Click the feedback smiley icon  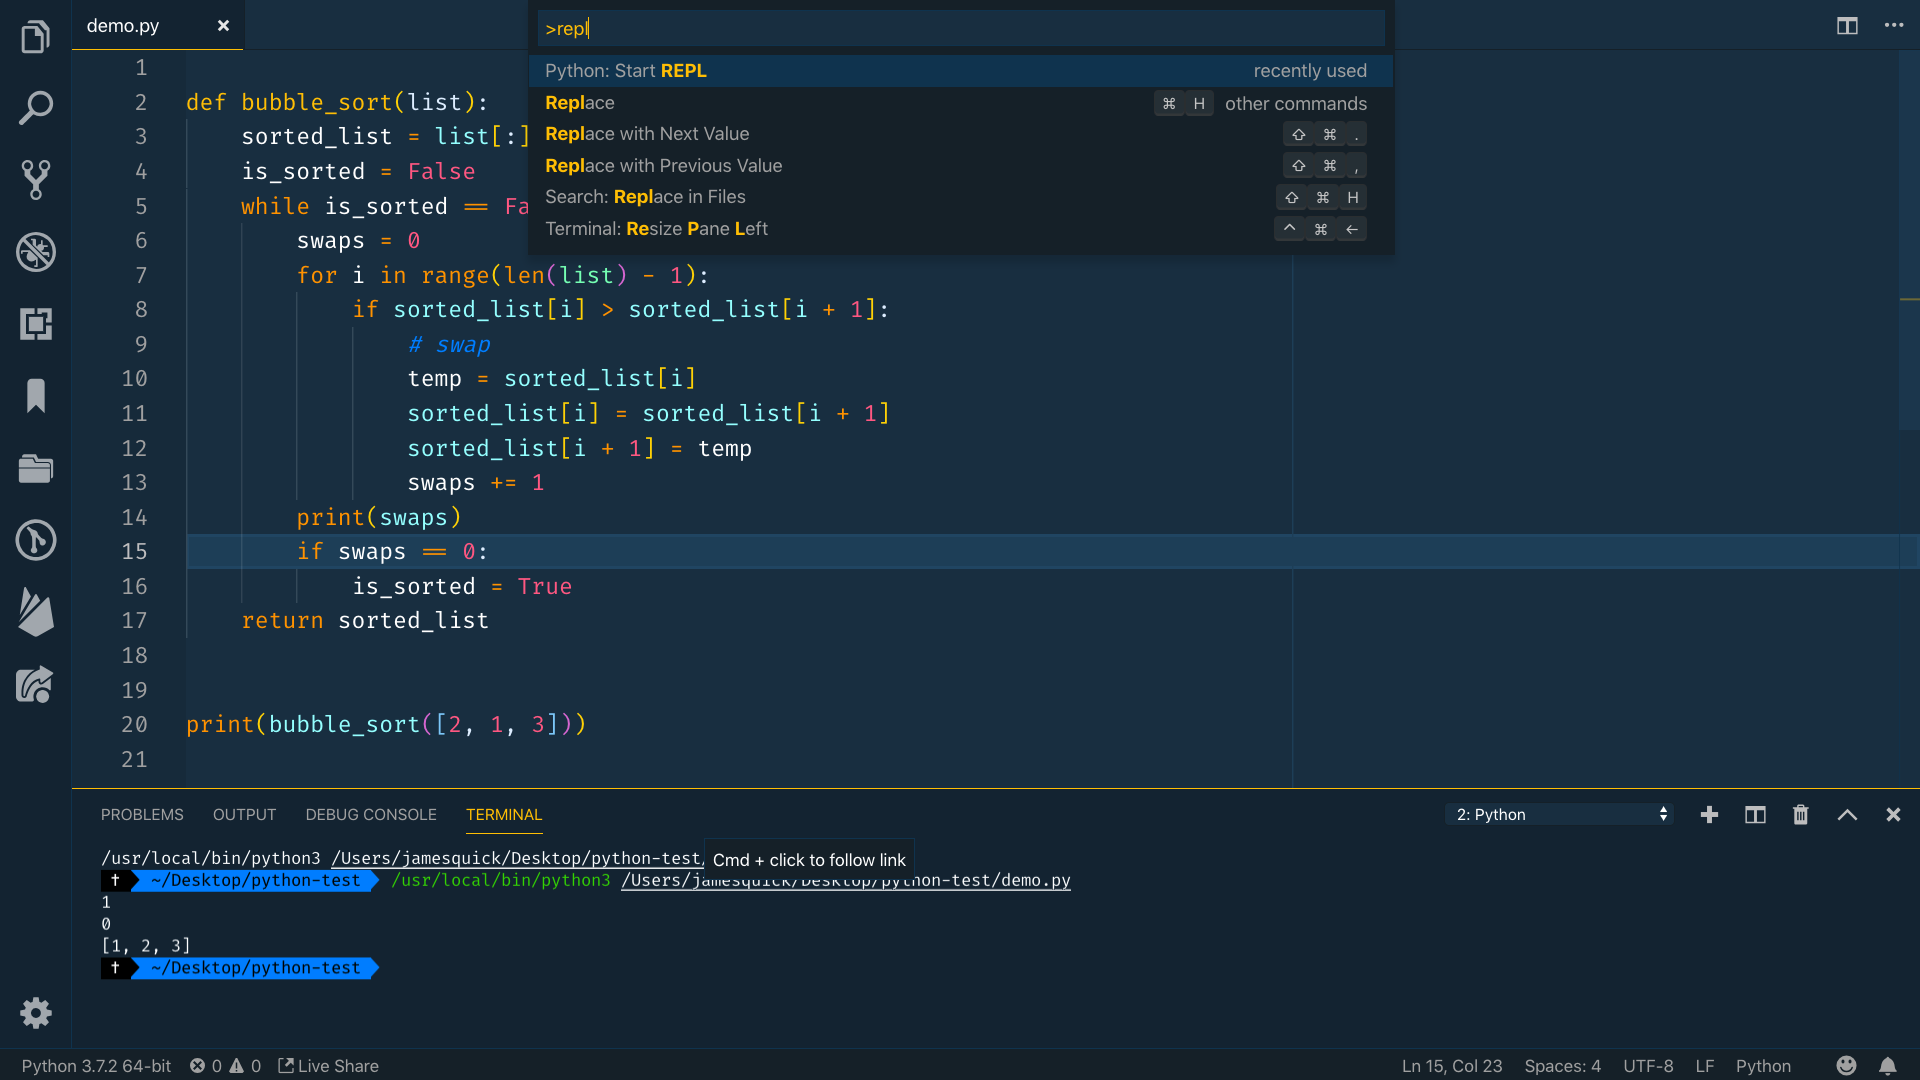(x=1846, y=1066)
